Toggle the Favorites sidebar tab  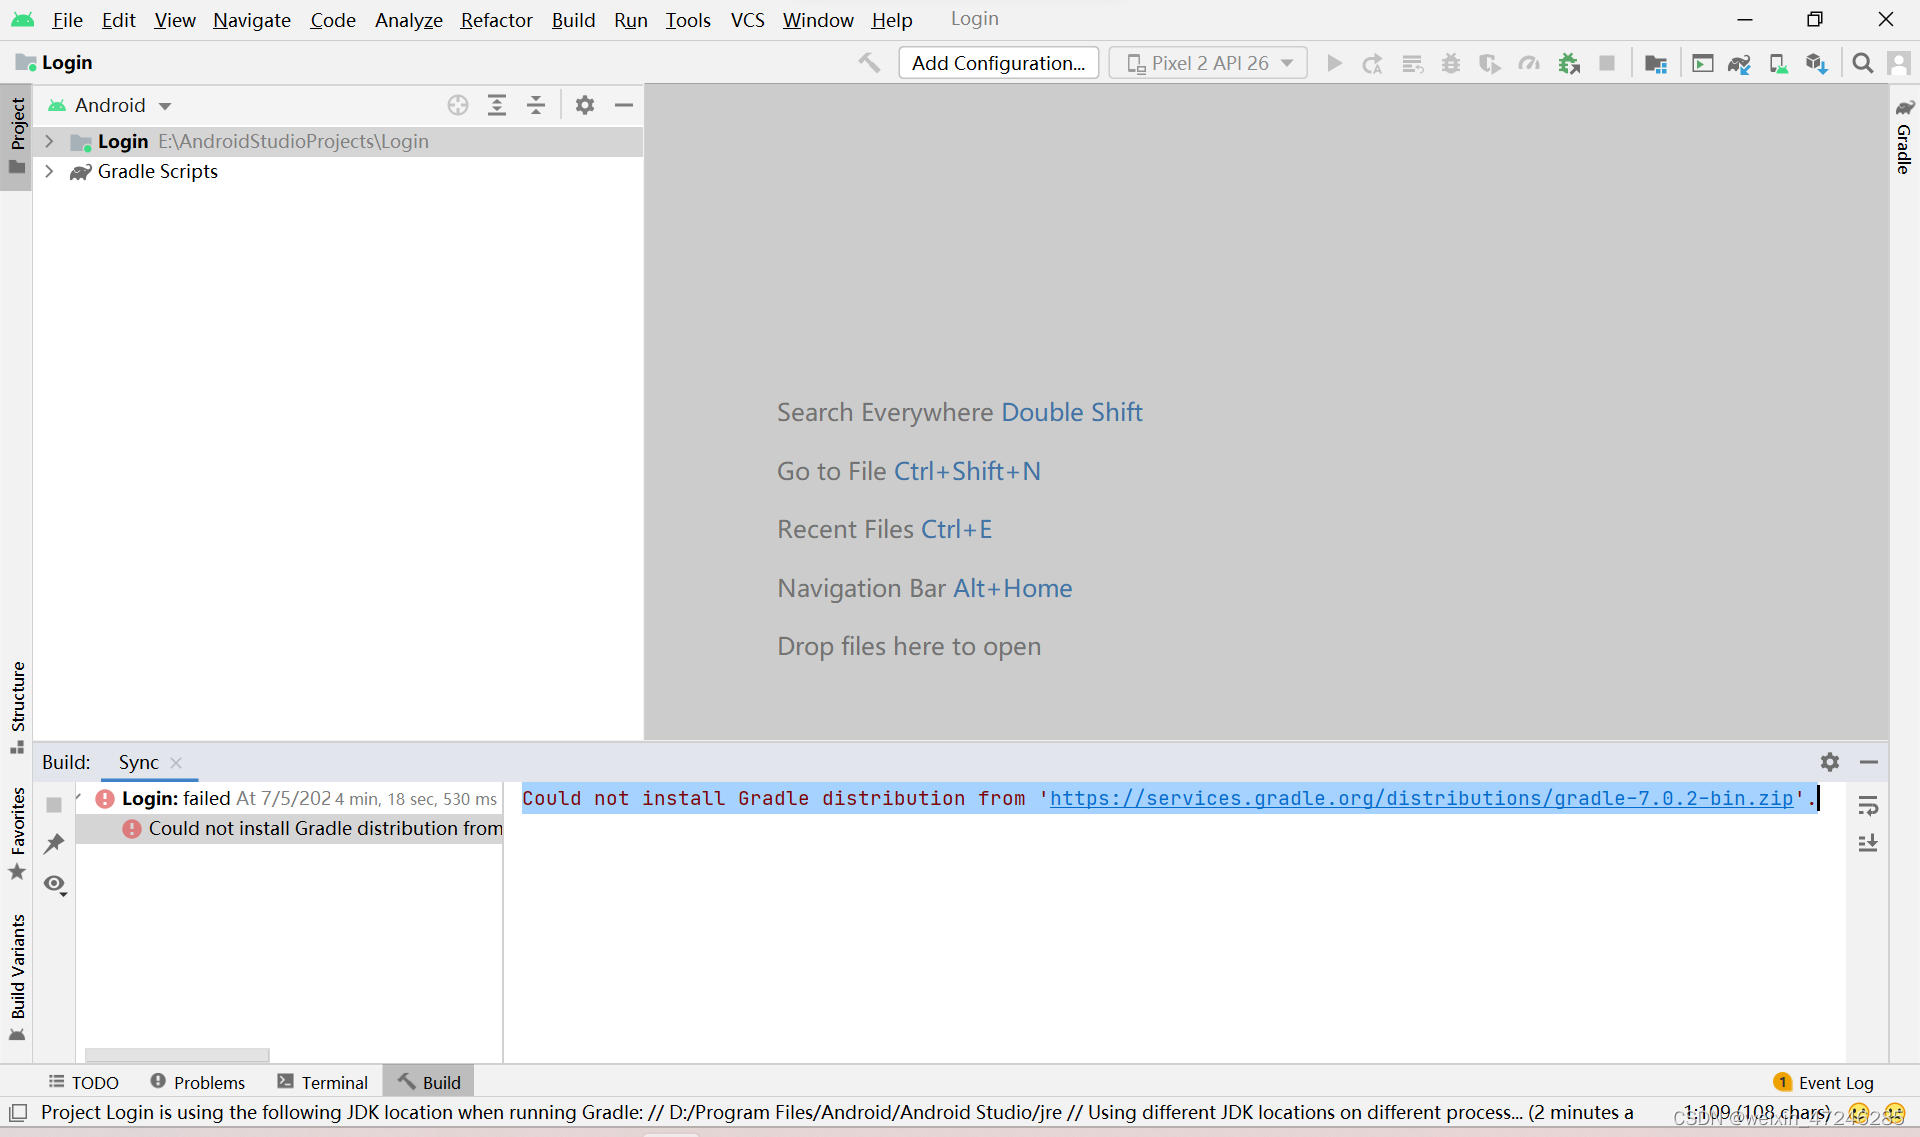[x=17, y=833]
